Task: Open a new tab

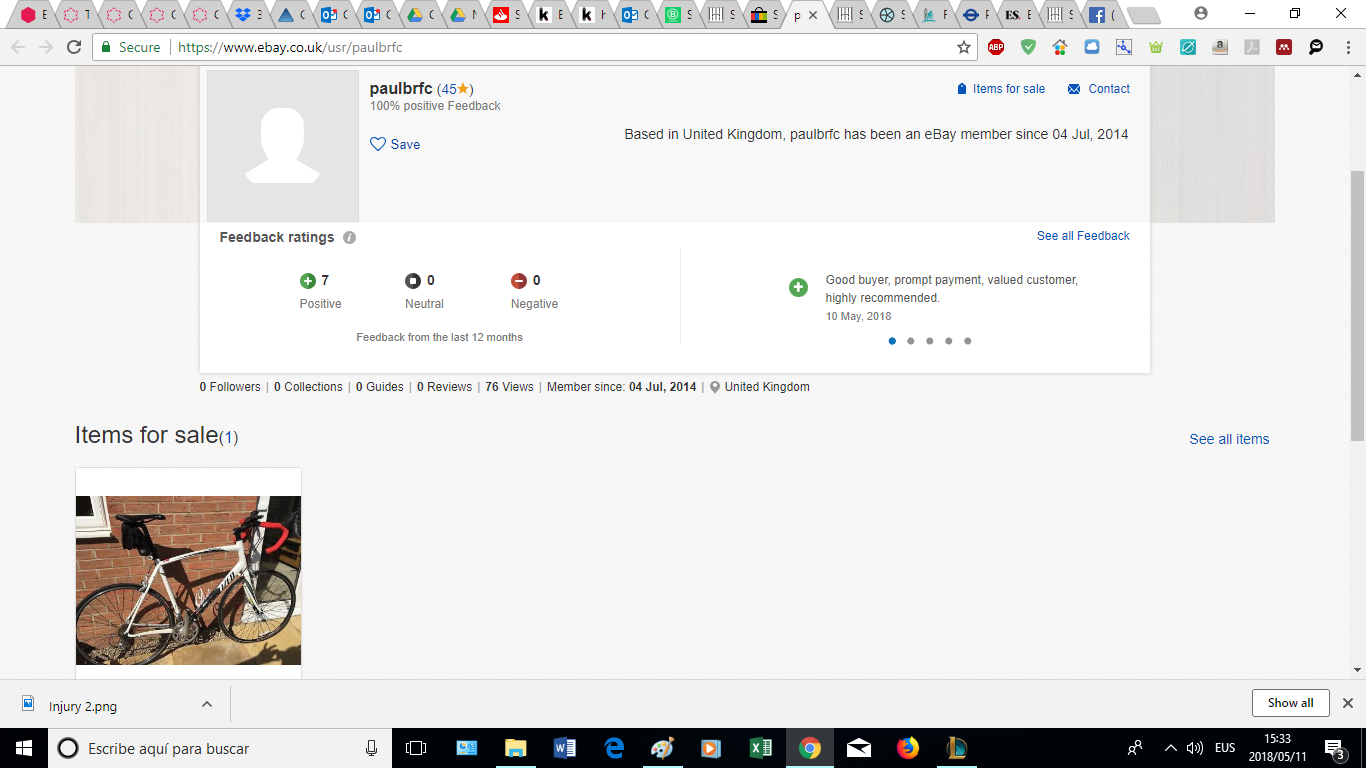Action: click(x=1143, y=15)
